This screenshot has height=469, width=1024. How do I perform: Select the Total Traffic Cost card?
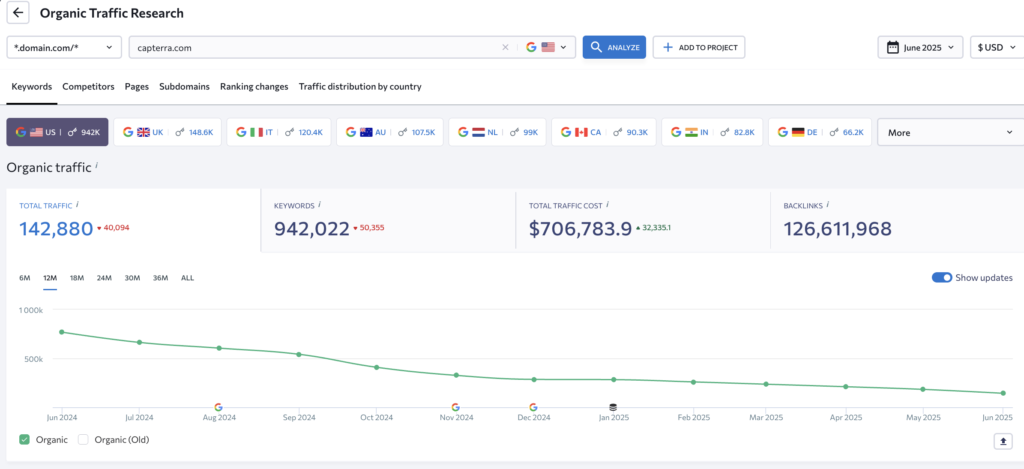(643, 220)
